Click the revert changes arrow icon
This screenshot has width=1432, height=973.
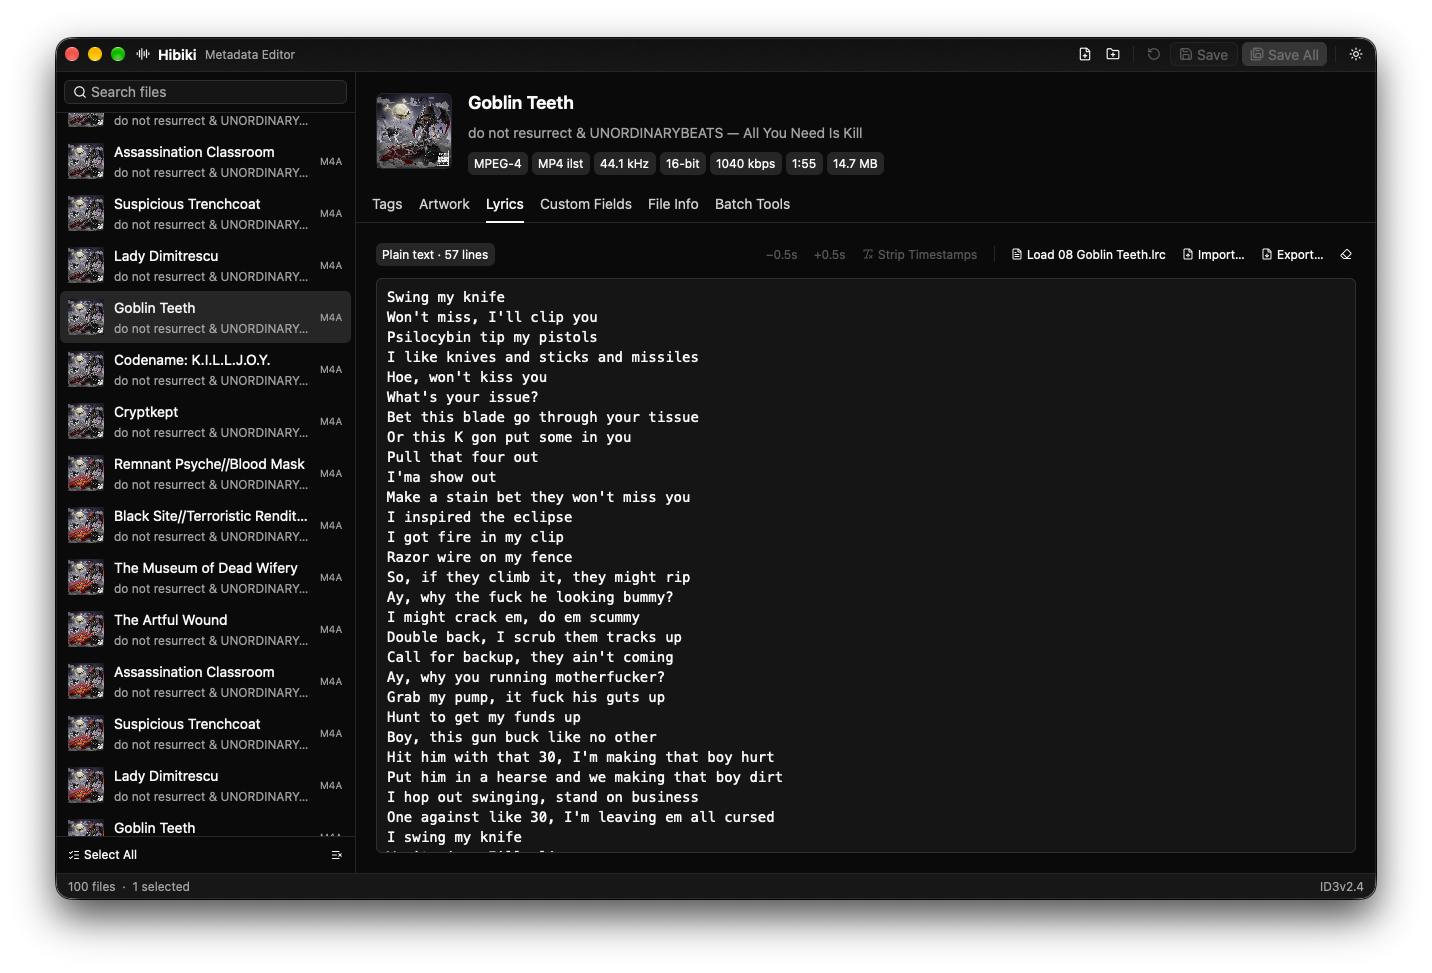1154,54
